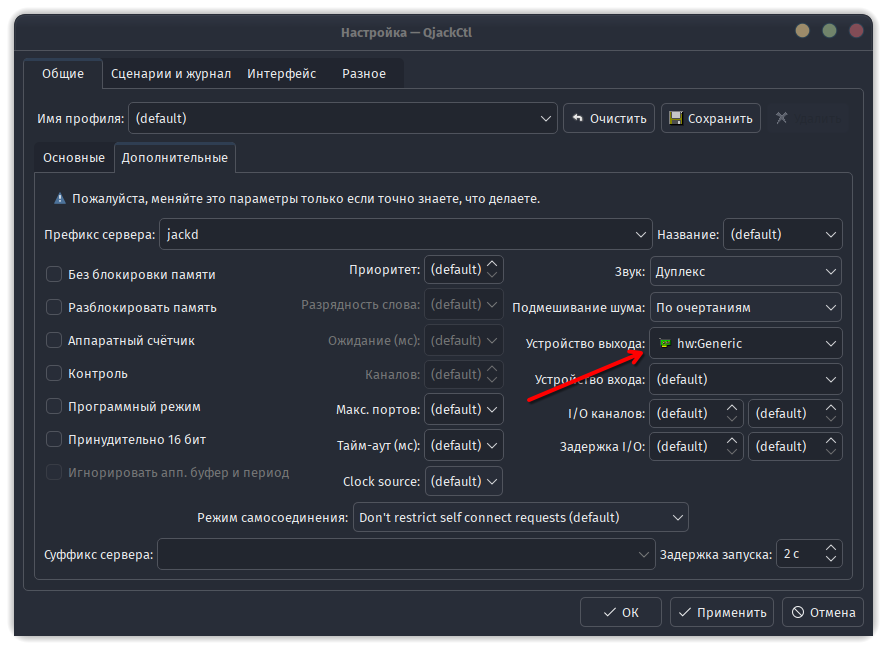Click the Очистить button

point(609,118)
